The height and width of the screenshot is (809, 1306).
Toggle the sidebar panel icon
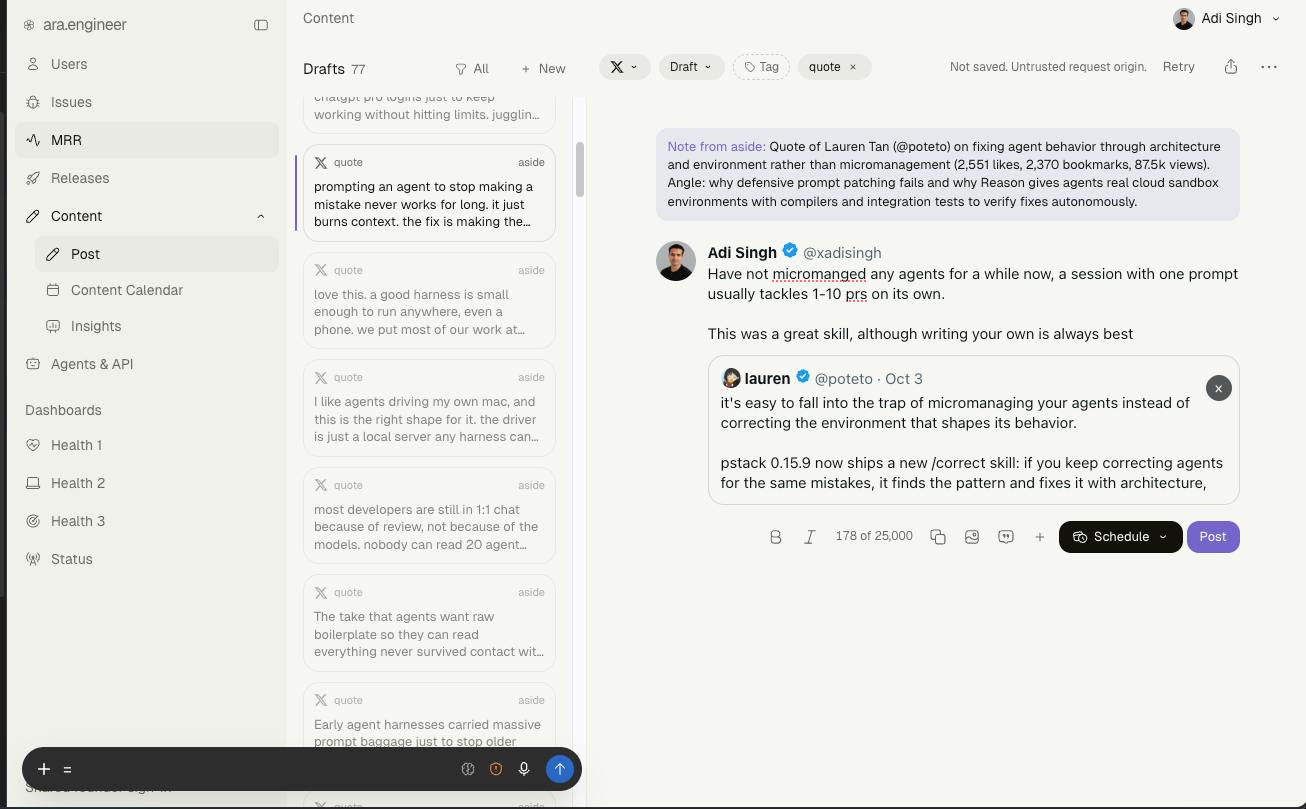[261, 25]
